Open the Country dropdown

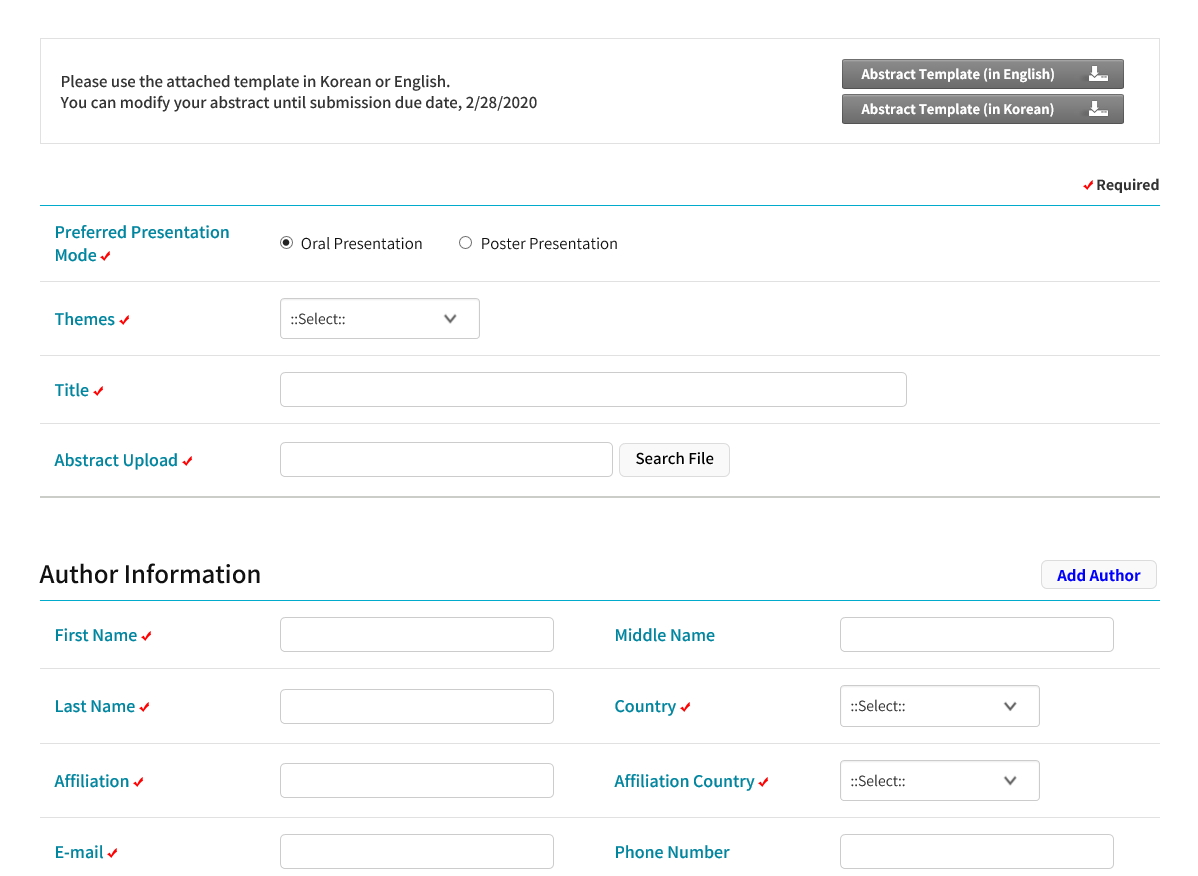(x=940, y=706)
